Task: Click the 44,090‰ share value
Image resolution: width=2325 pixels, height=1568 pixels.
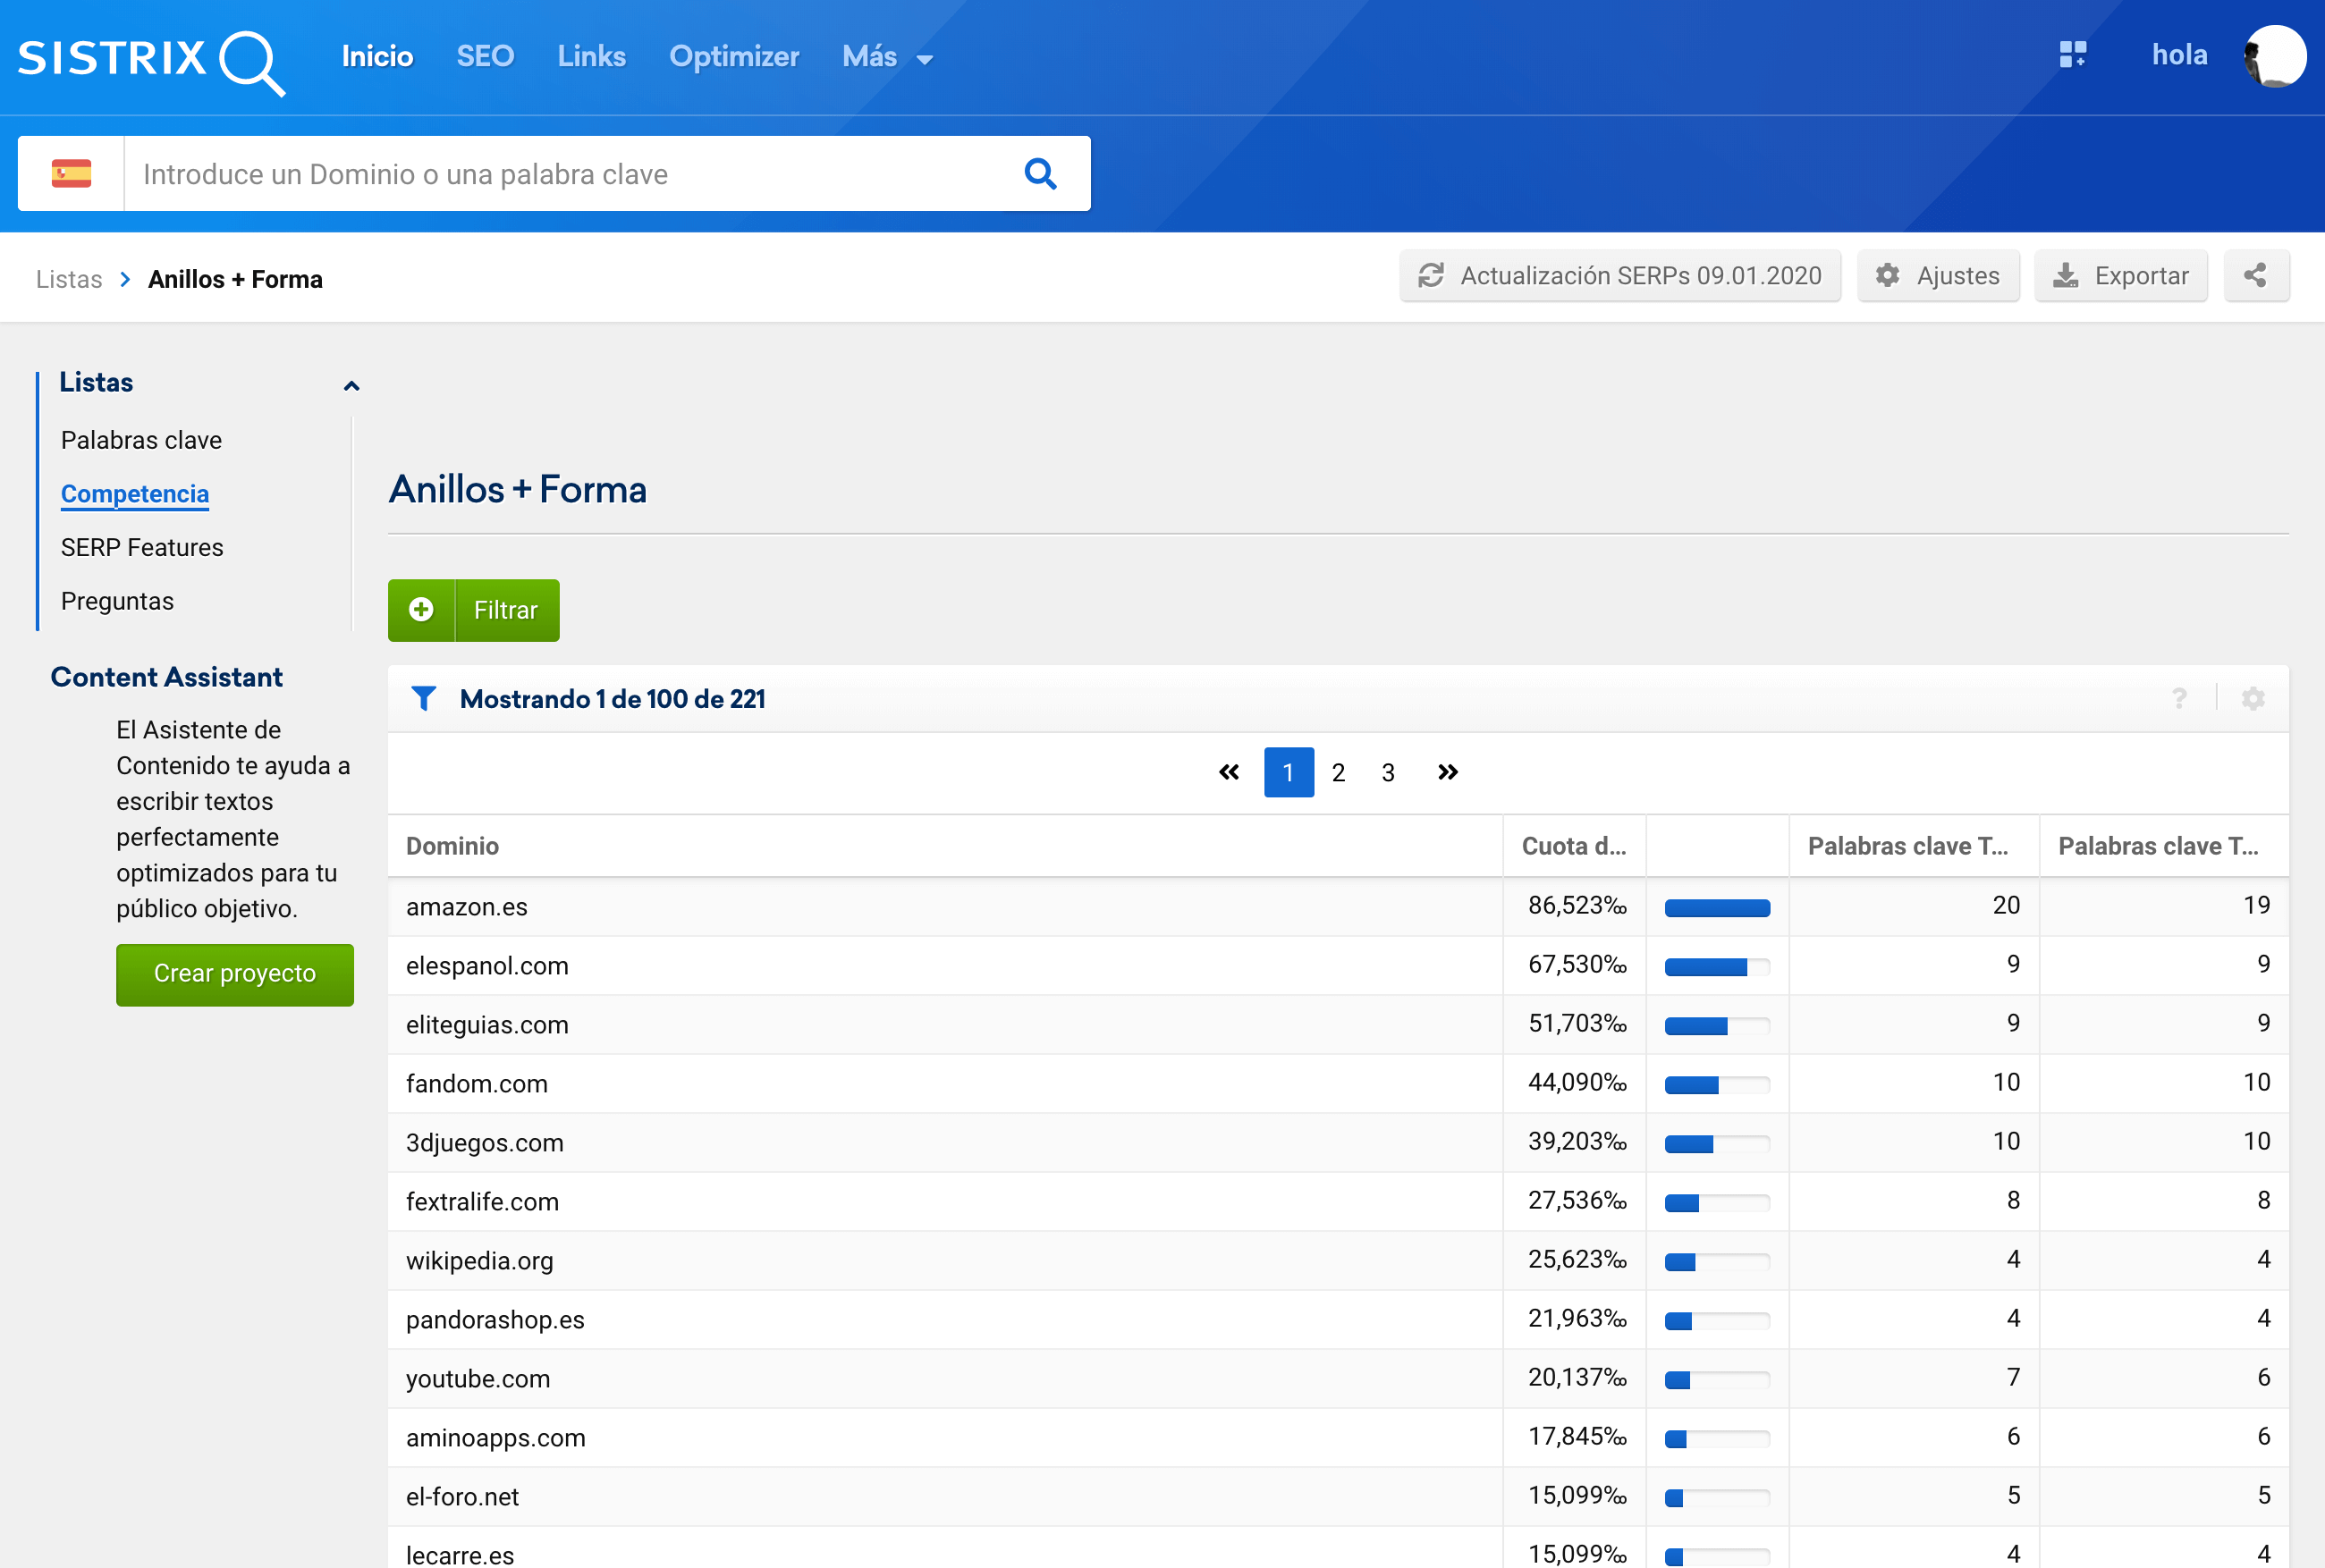Action: point(1577,1083)
